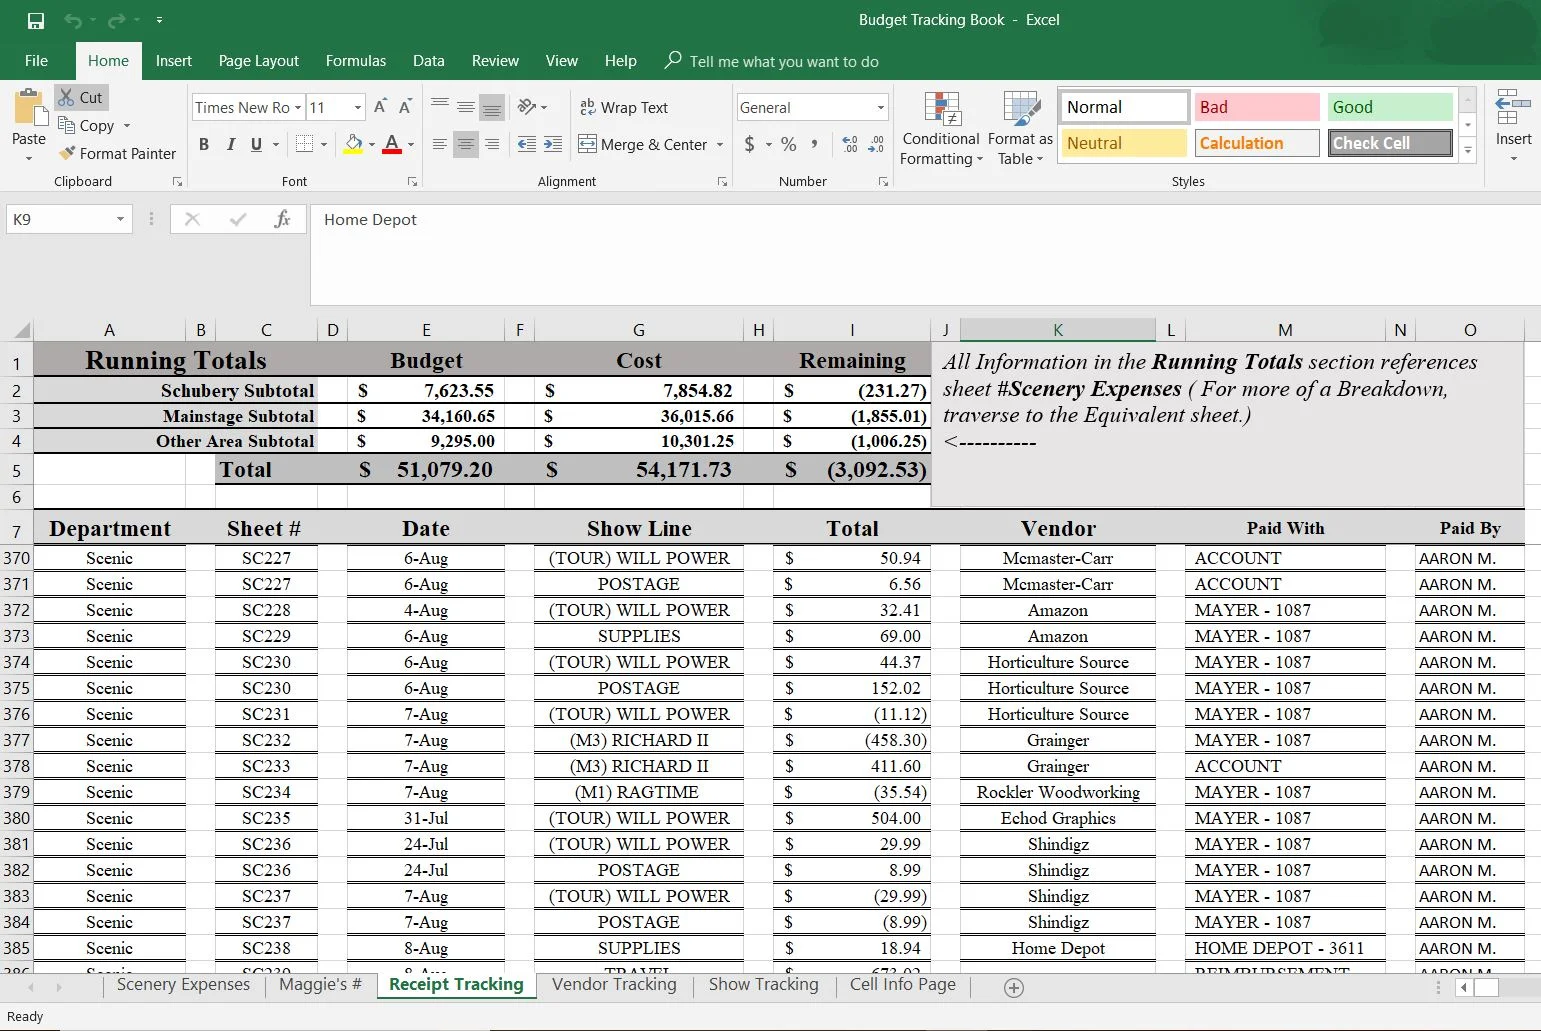The height and width of the screenshot is (1031, 1541).
Task: Open the number format General dropdown
Action: pyautogui.click(x=880, y=107)
